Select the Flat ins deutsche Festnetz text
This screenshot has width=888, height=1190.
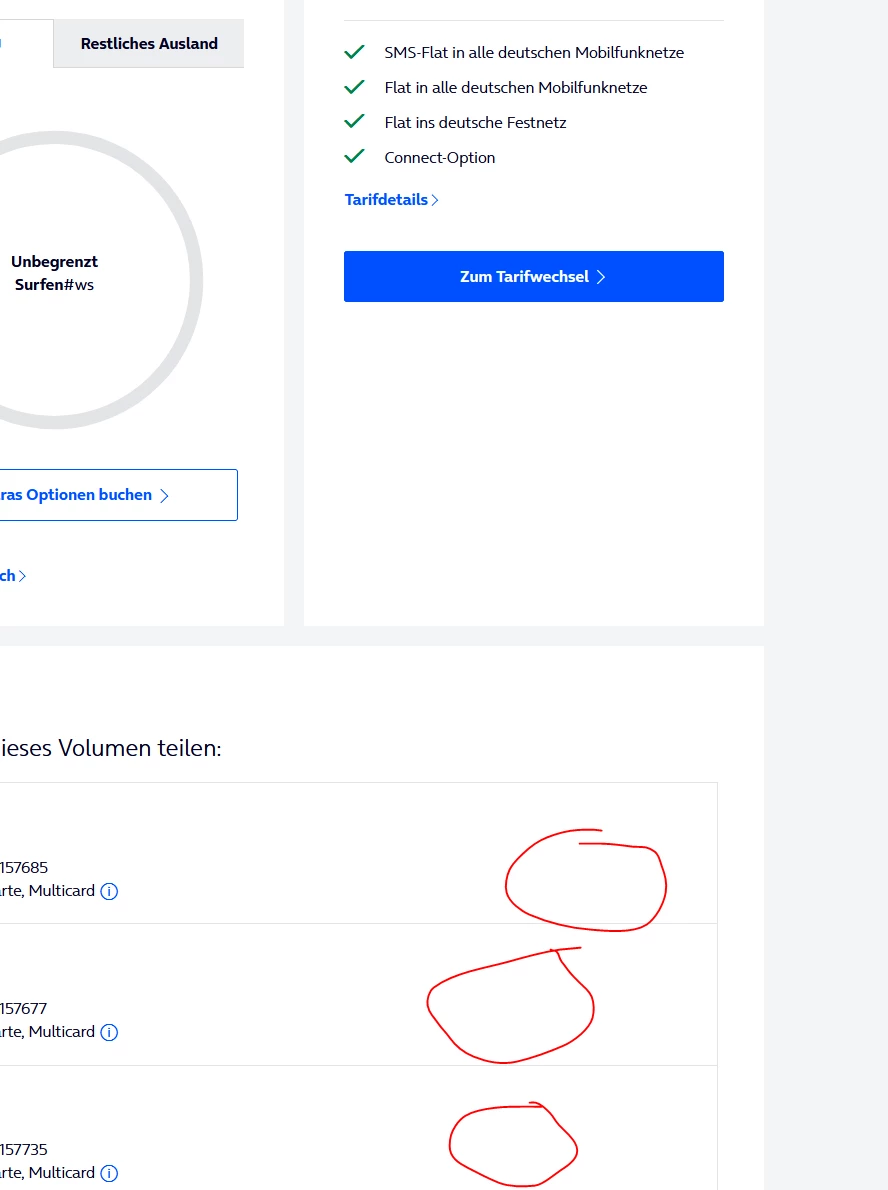click(475, 122)
